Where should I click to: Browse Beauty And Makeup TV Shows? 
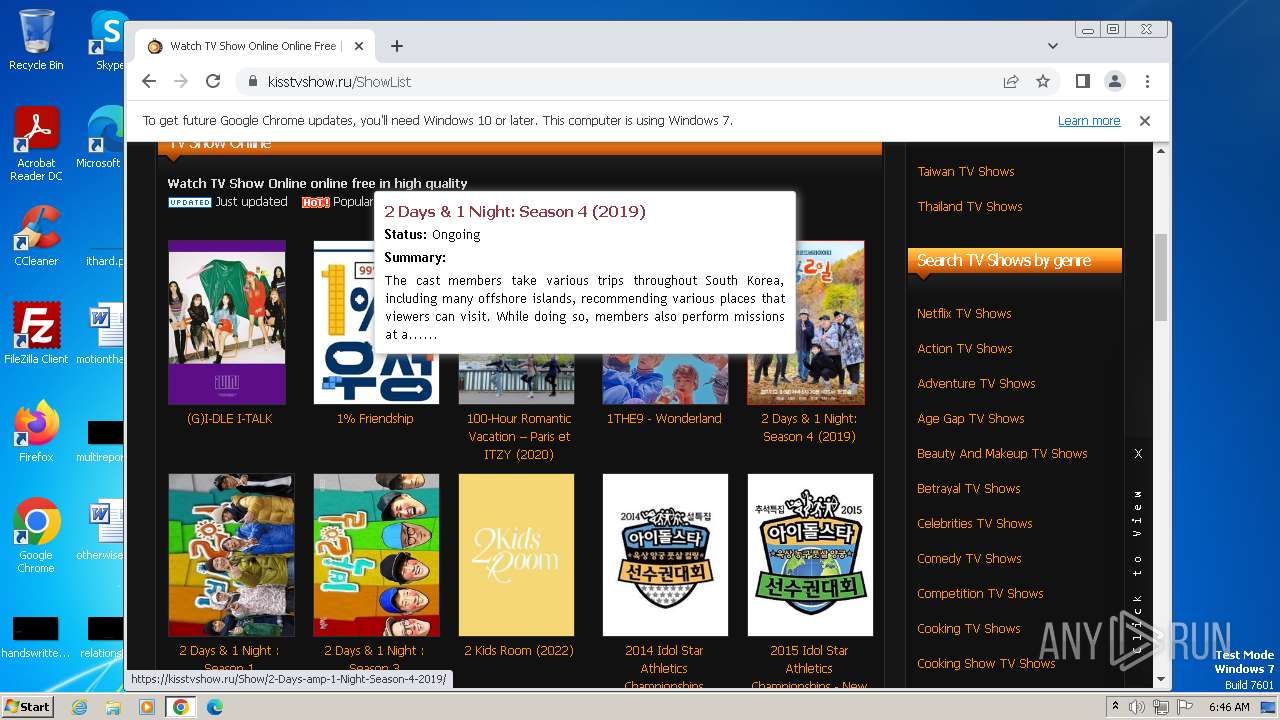[x=1002, y=454]
